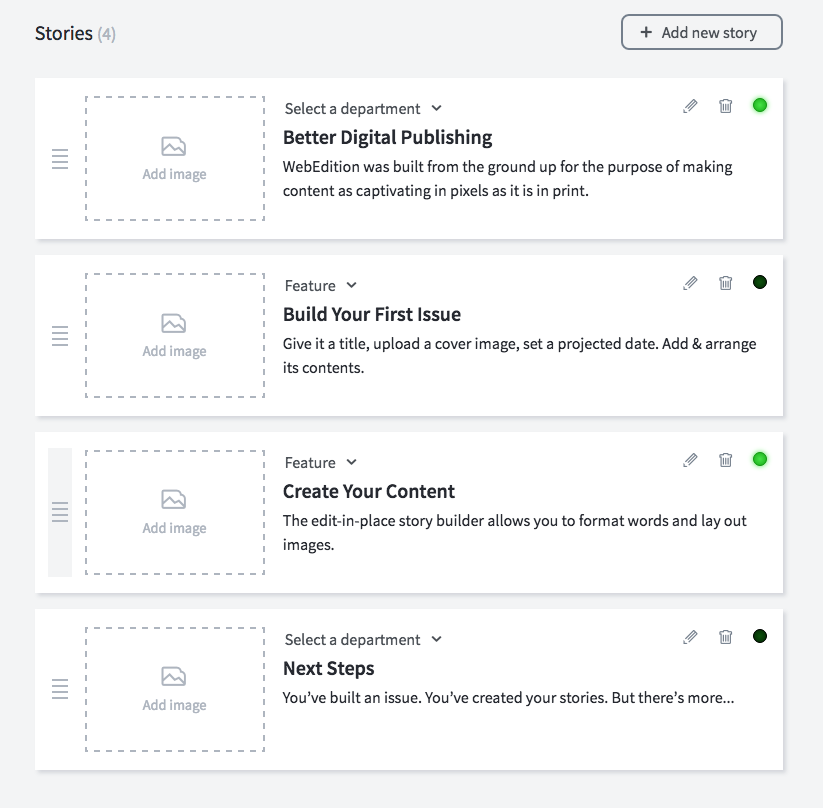Expand the Feature dropdown on Create Your Content

320,462
